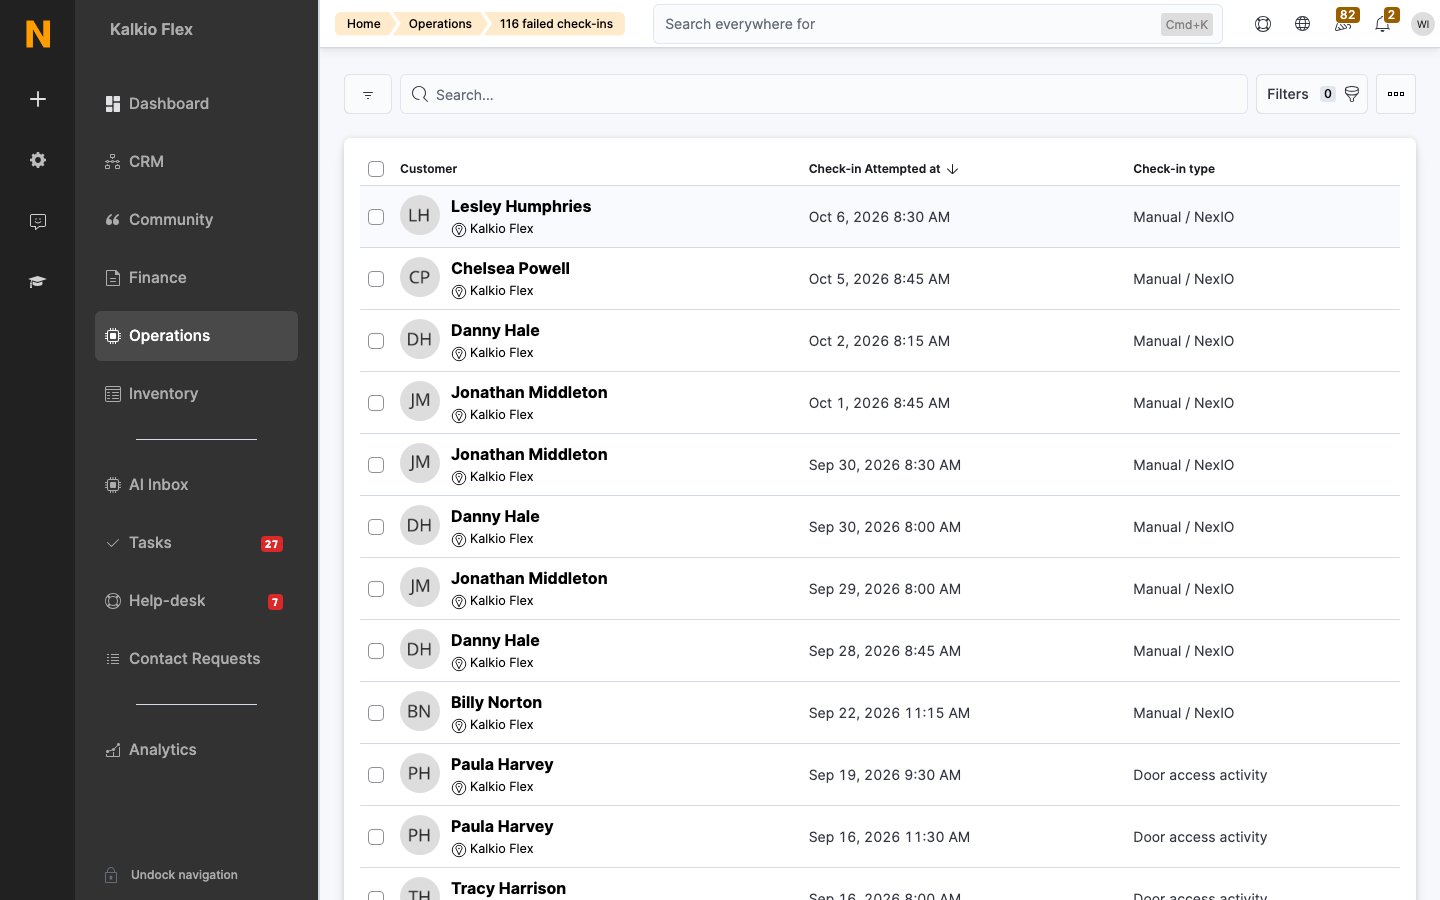Check the Oct 2, 2026 Danny Hale row

tap(376, 341)
